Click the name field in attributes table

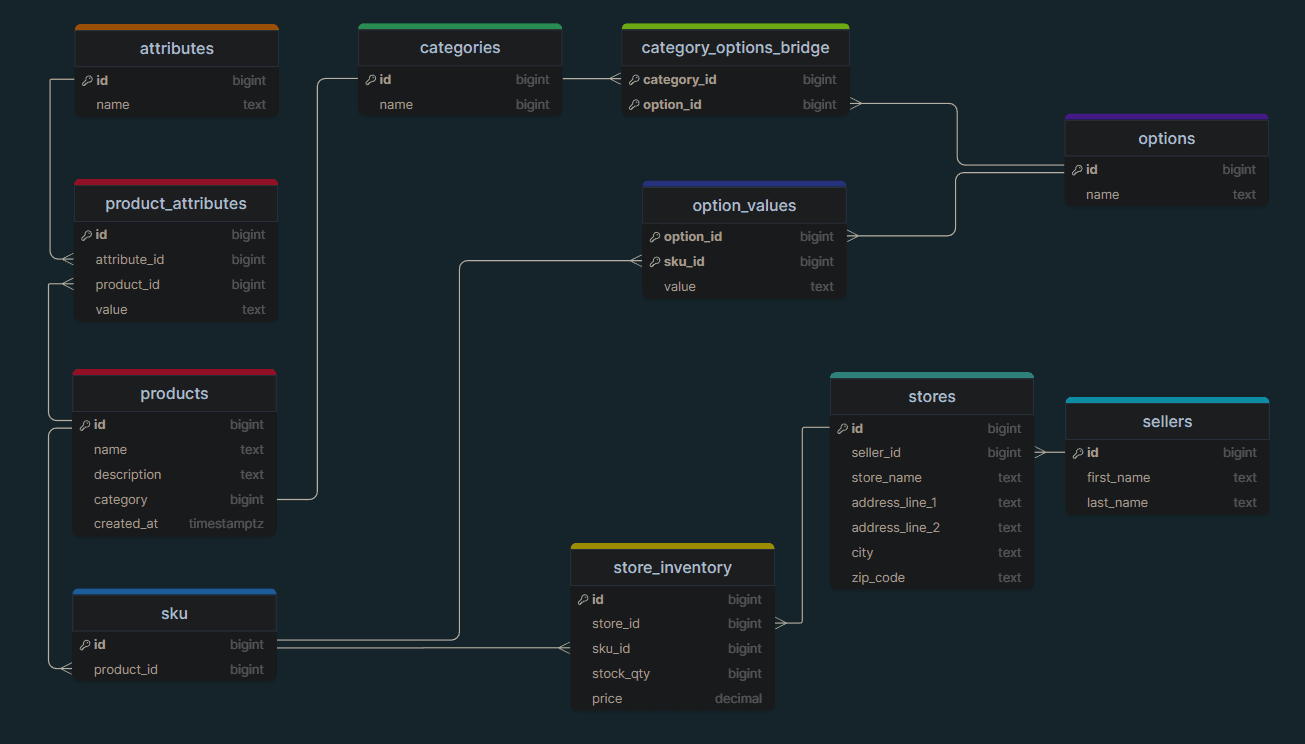[x=177, y=105]
